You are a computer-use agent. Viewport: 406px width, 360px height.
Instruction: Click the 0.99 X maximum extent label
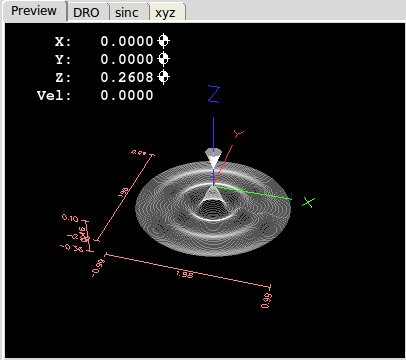tap(267, 301)
